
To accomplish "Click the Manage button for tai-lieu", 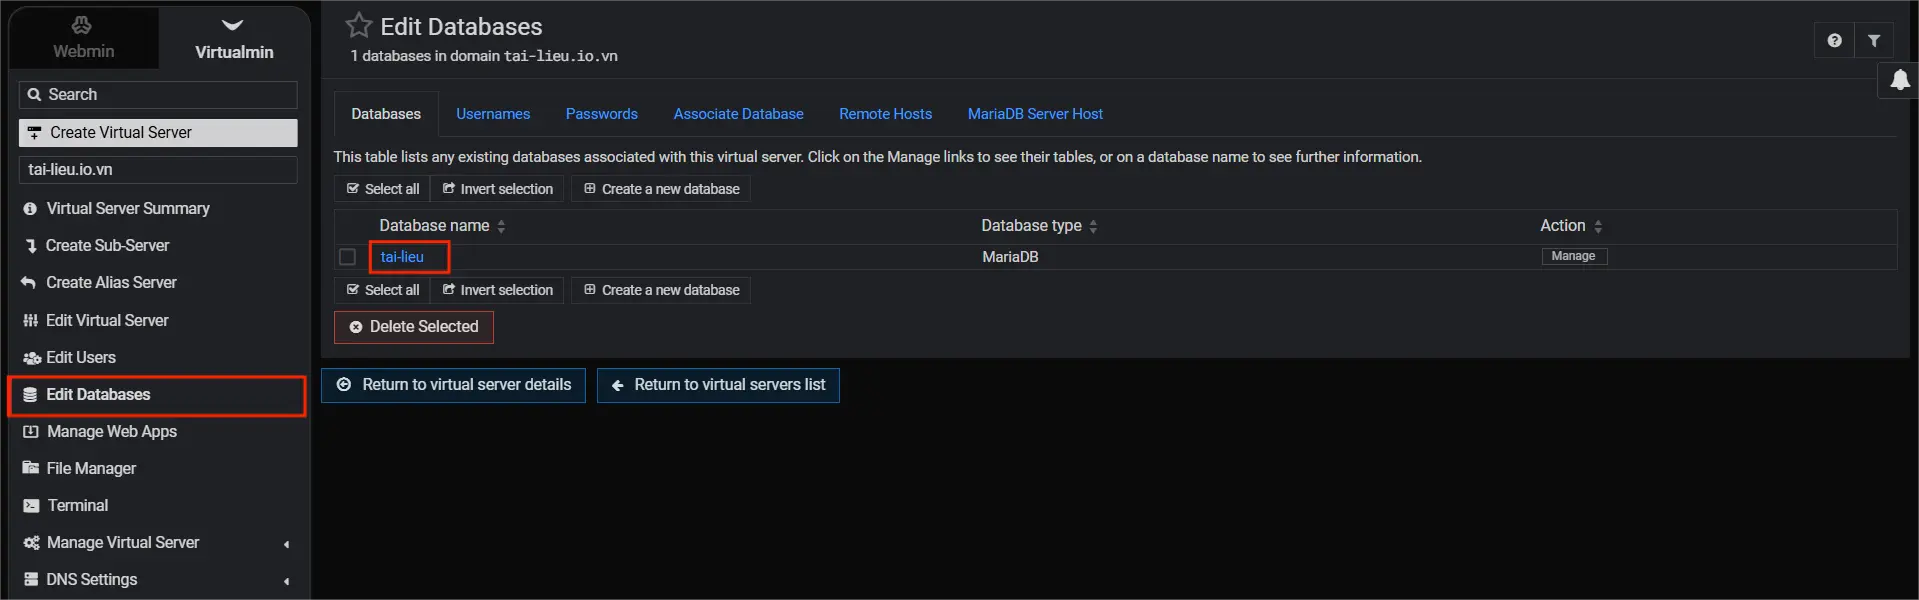I will 1573,257.
